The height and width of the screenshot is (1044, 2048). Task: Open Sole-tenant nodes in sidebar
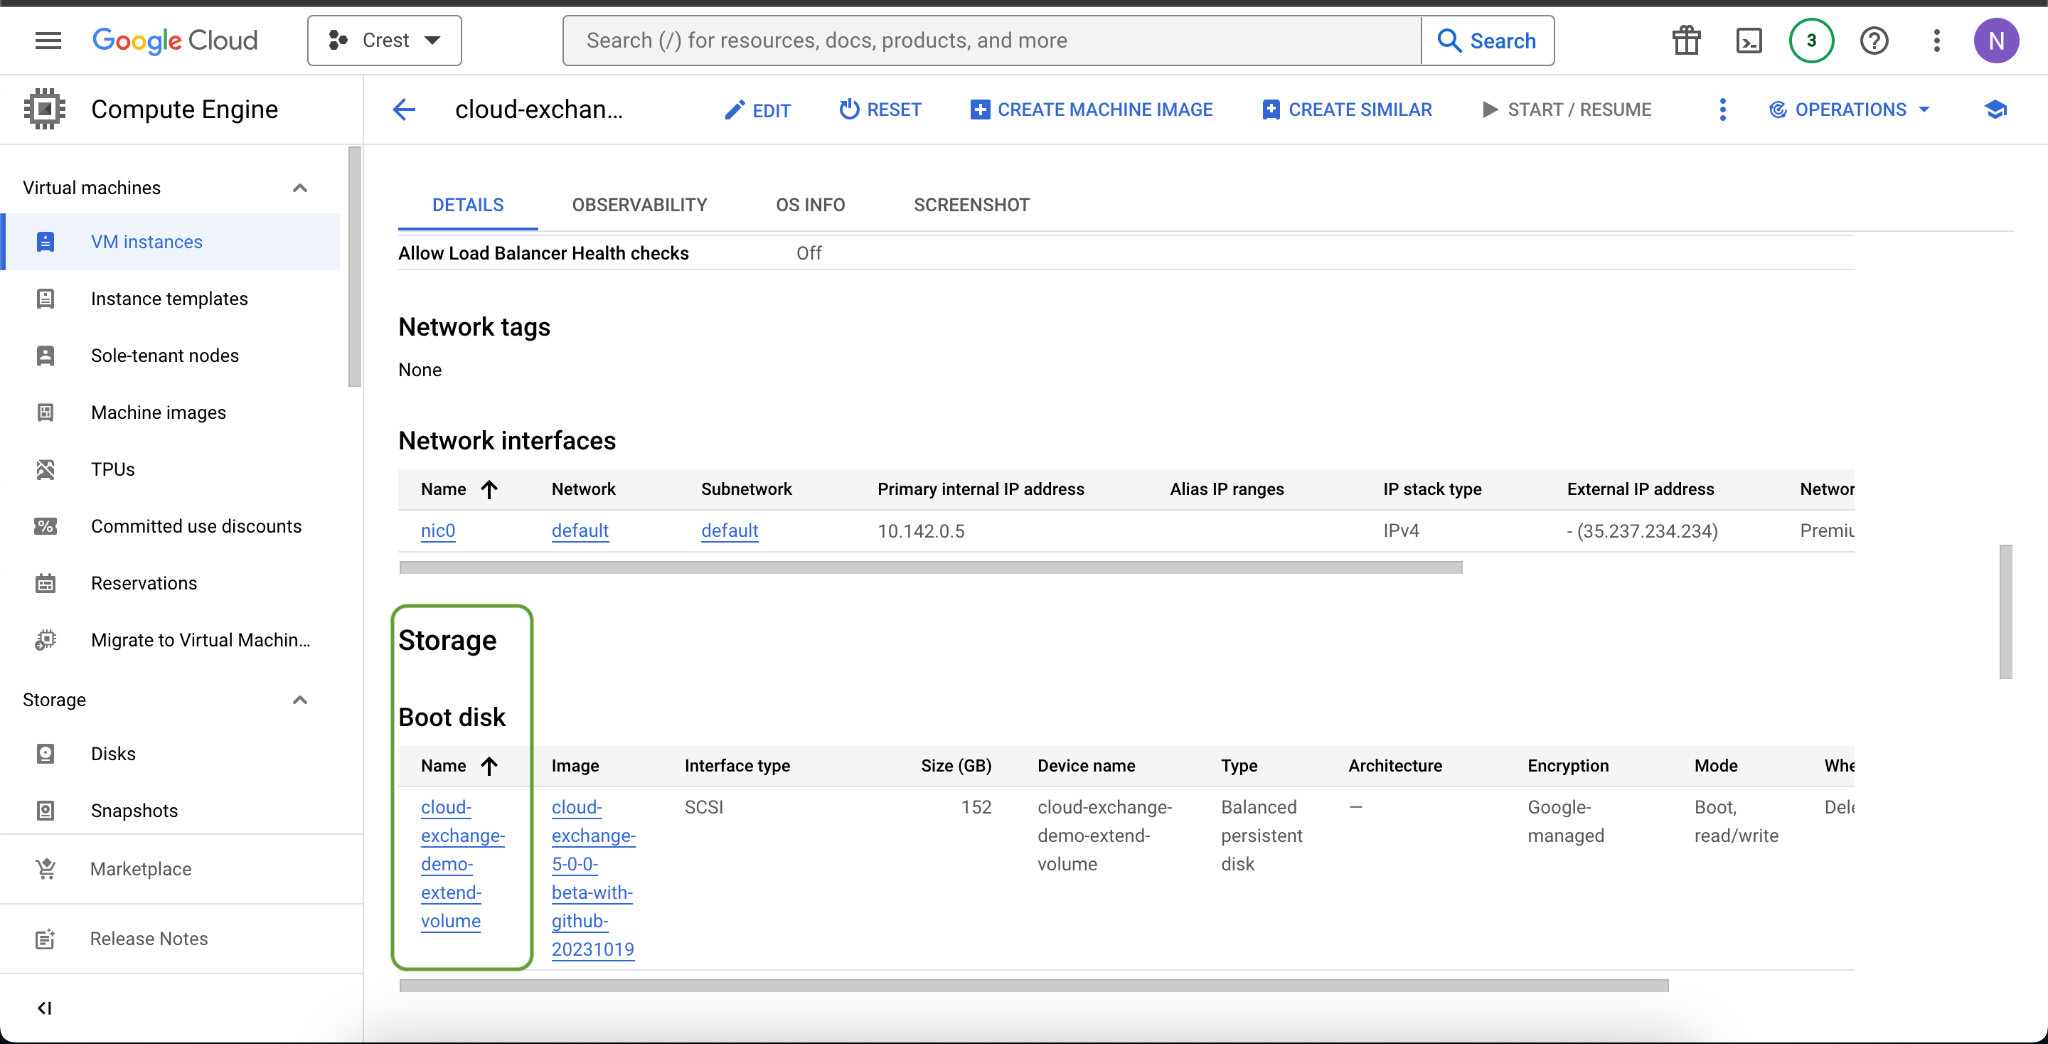tap(171, 356)
